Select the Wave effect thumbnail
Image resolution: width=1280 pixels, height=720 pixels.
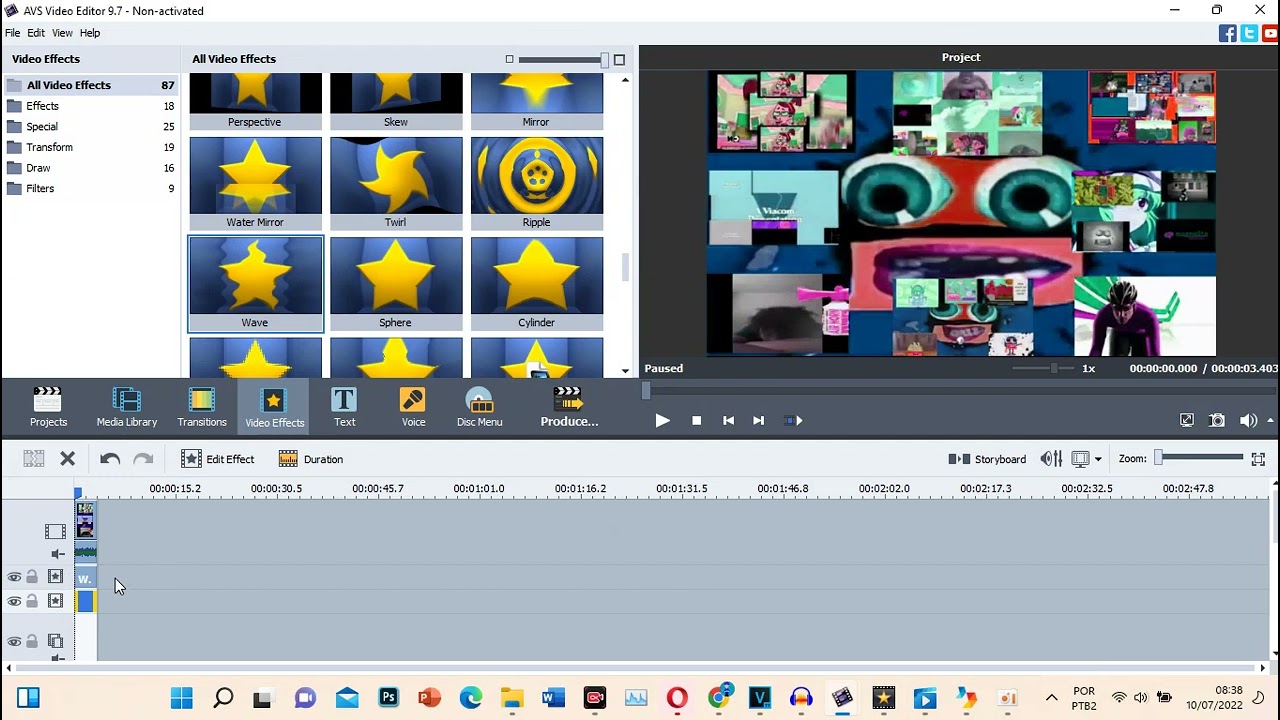[256, 284]
